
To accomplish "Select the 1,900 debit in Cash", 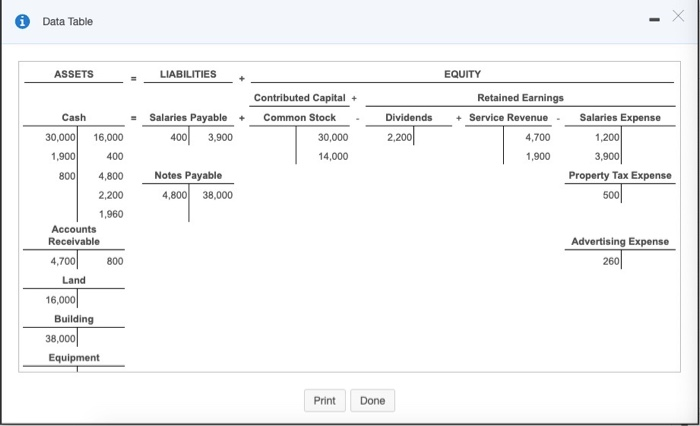I will (x=63, y=156).
